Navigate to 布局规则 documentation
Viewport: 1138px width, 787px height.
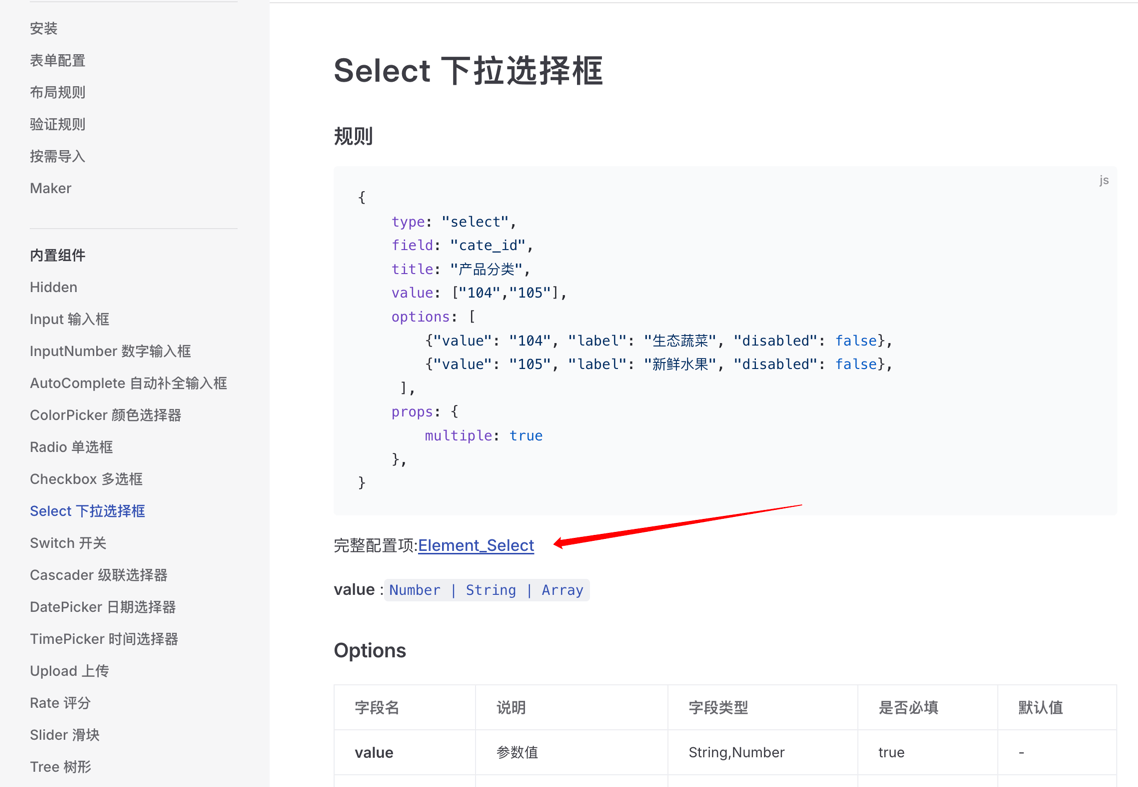point(58,92)
